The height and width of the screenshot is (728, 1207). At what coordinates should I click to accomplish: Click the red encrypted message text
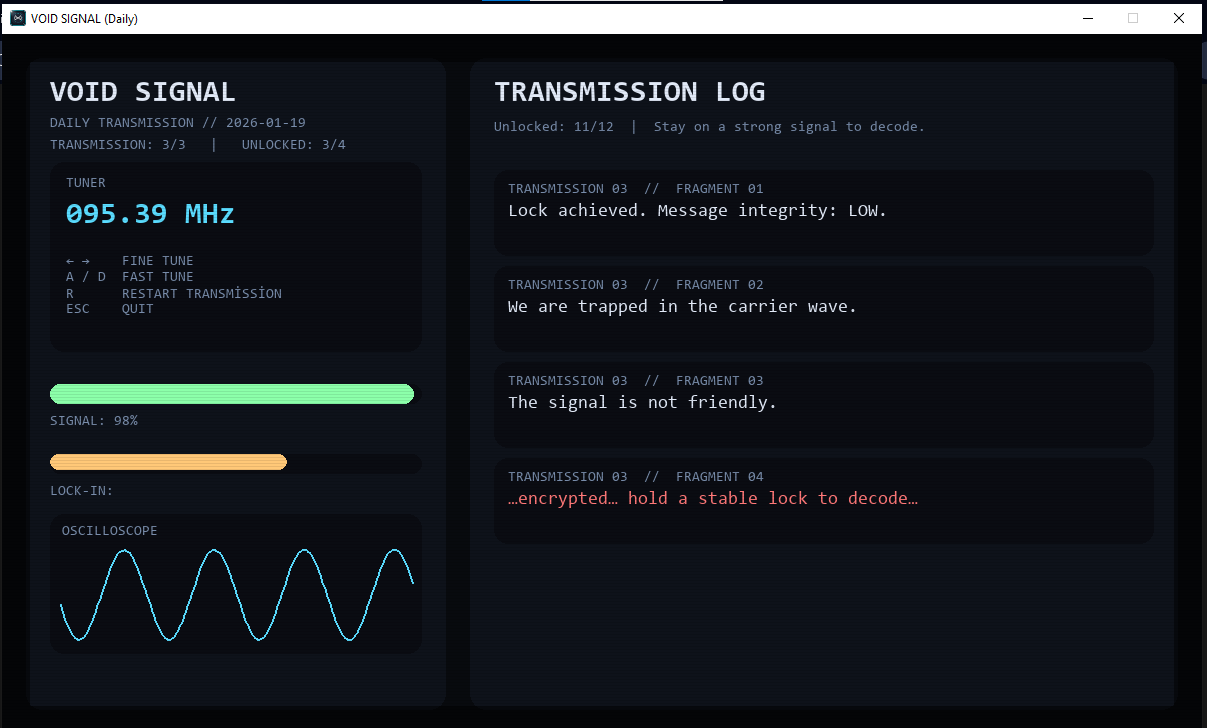(x=713, y=499)
